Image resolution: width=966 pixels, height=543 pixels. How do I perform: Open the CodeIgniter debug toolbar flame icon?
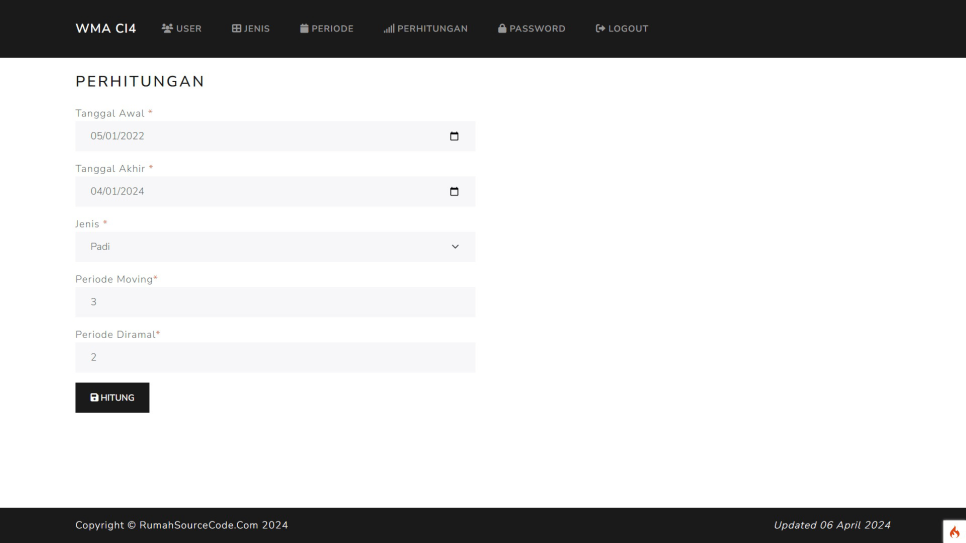(x=954, y=532)
